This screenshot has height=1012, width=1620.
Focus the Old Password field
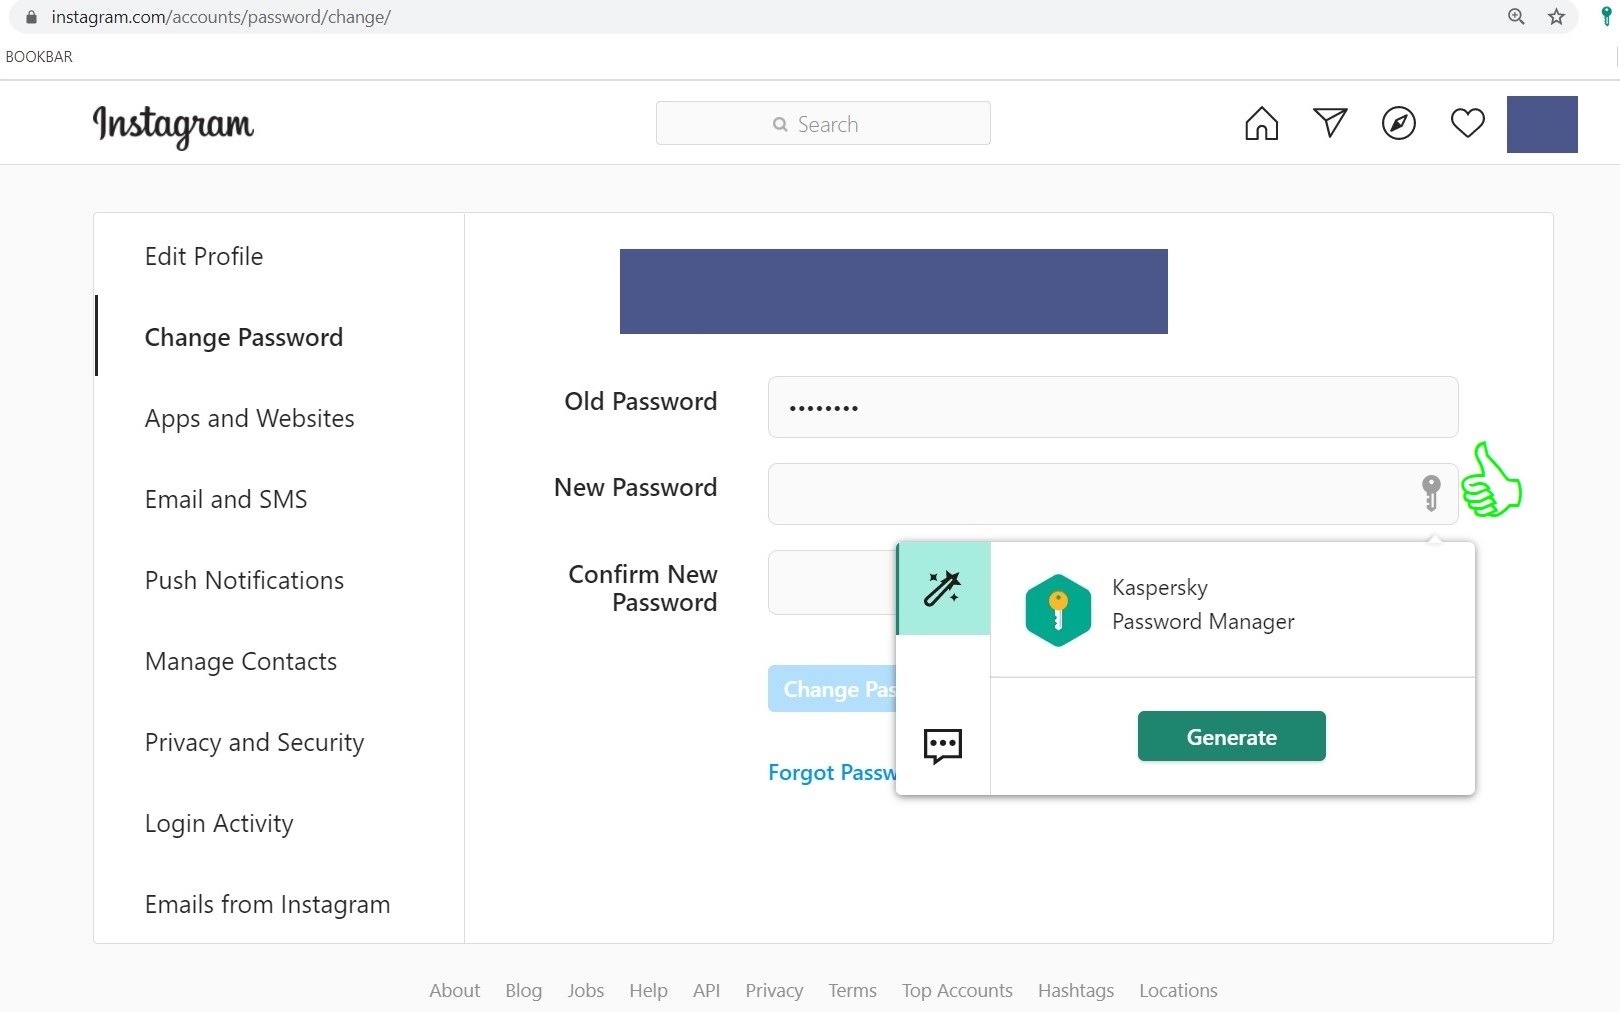coord(1113,407)
